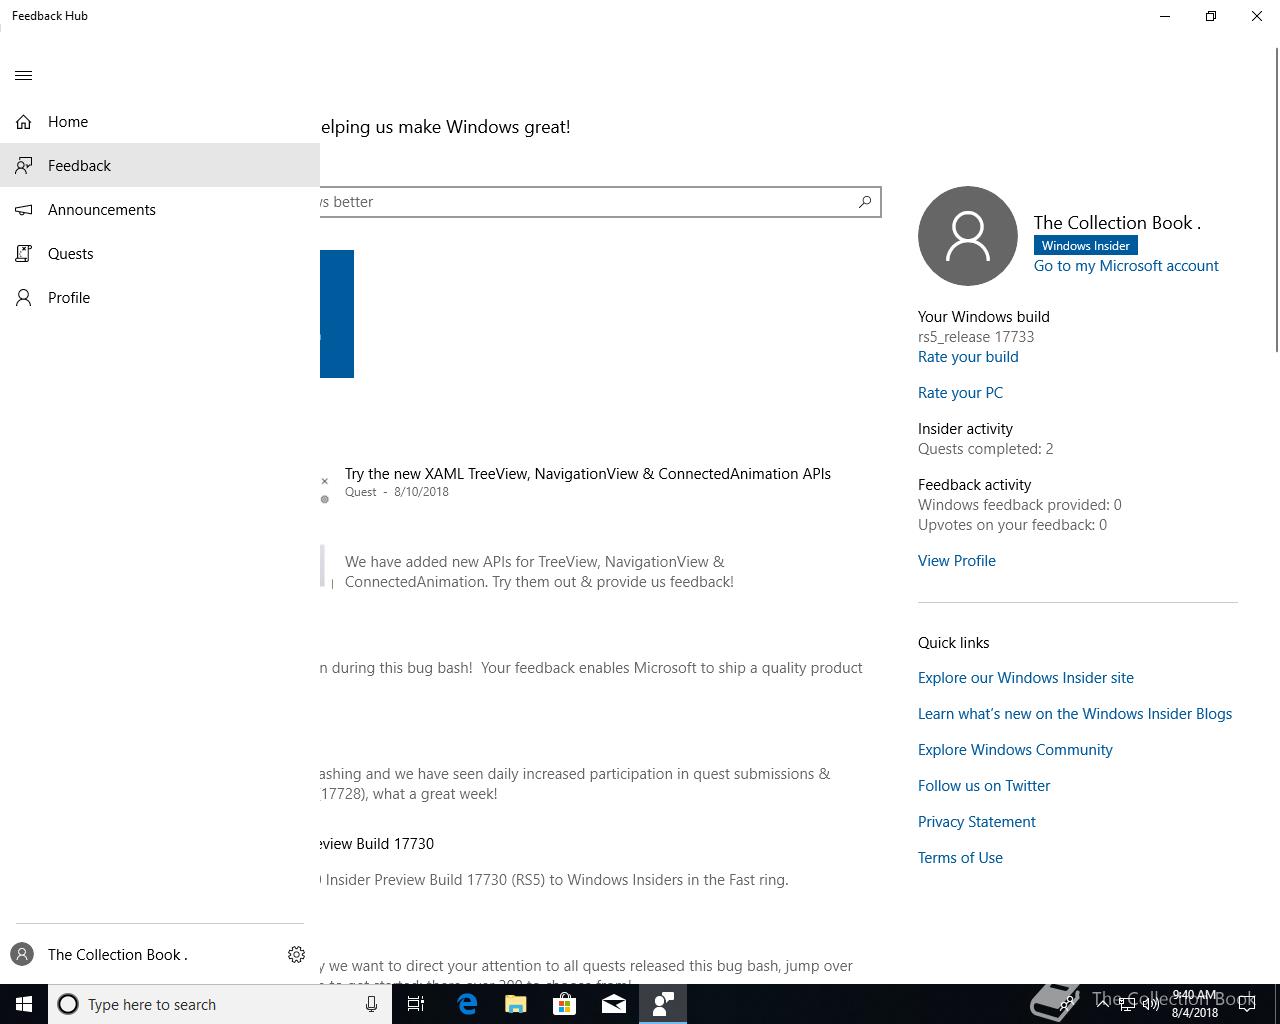Open Explore Windows Community link
The height and width of the screenshot is (1024, 1280).
(x=1015, y=750)
